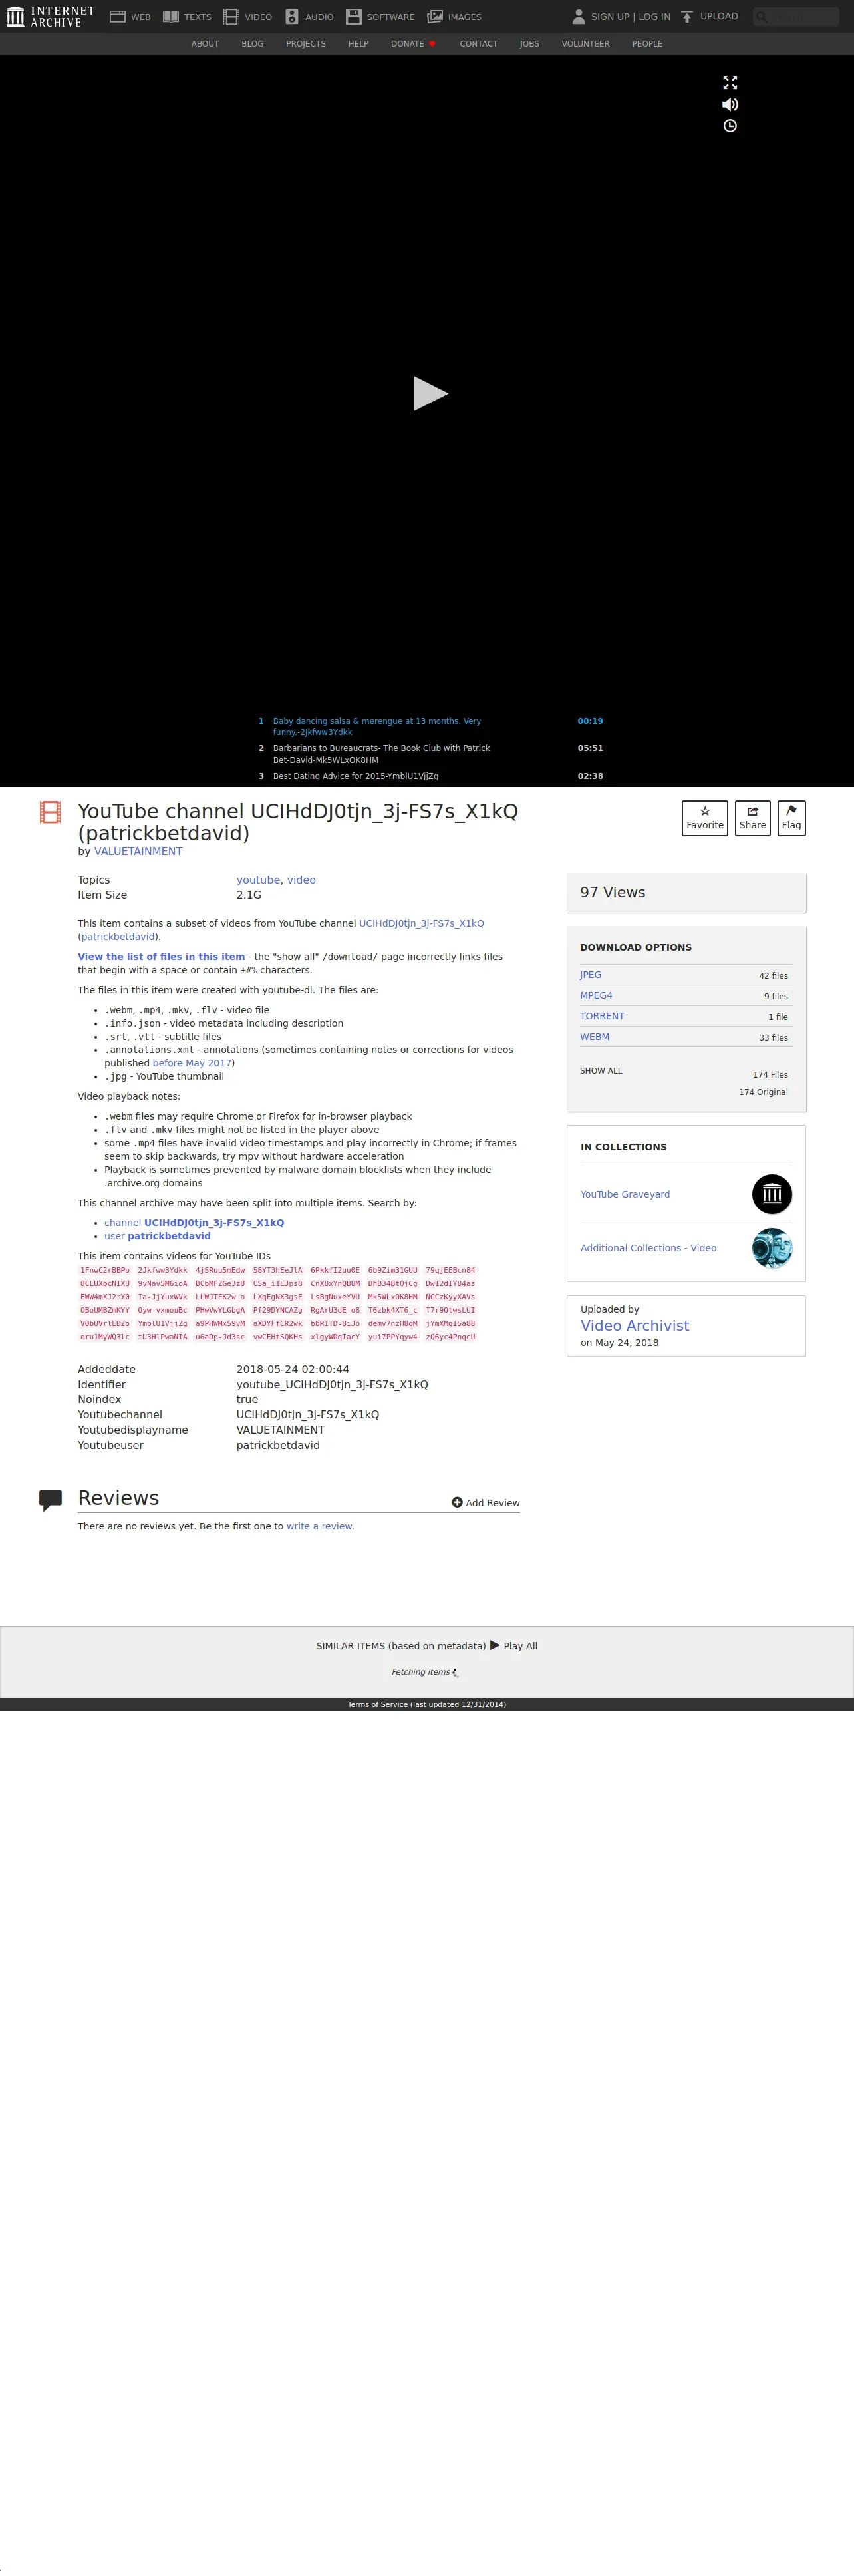Open YouTube Graveyard collection thumbnail
The width and height of the screenshot is (854, 2576).
pyautogui.click(x=772, y=1194)
